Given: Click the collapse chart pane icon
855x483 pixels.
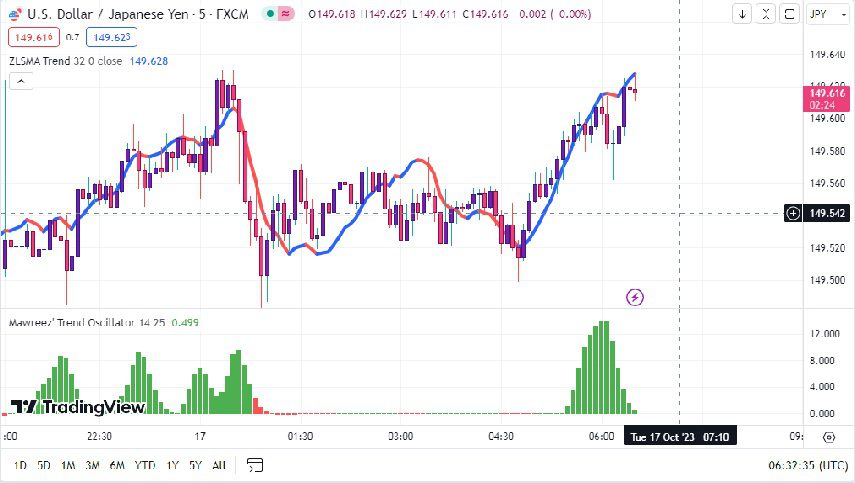Looking at the screenshot, I should point(766,14).
